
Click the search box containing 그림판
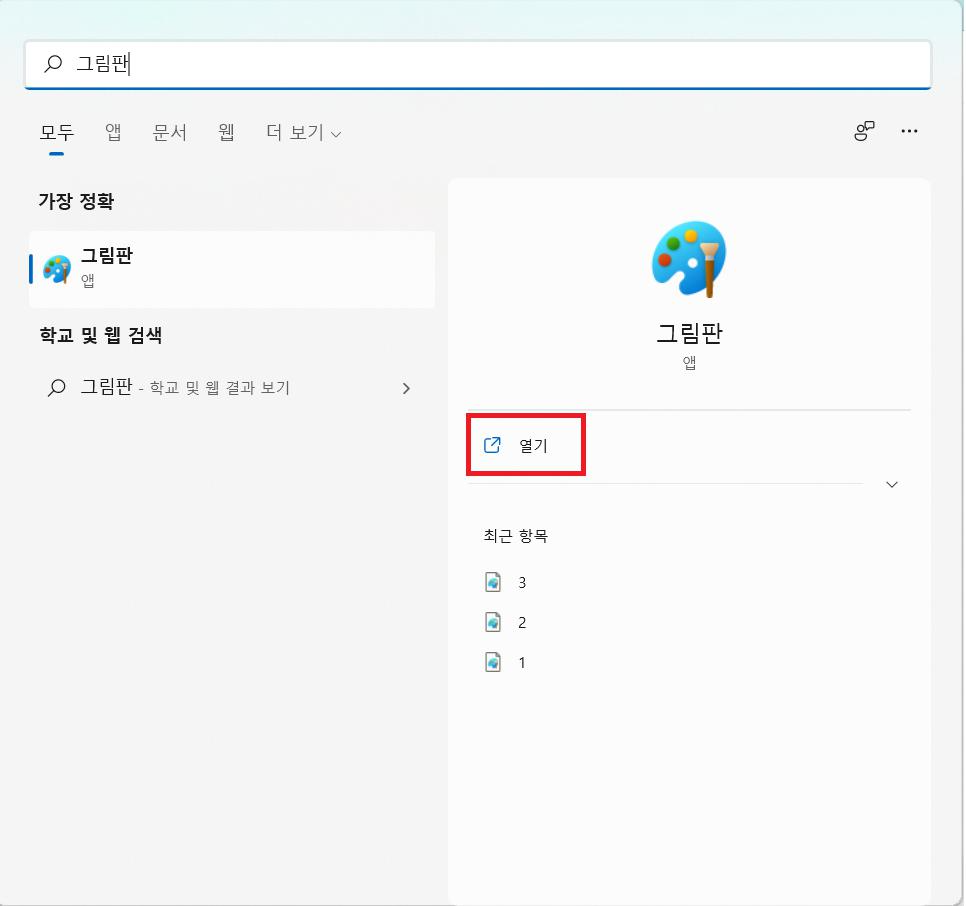[477, 64]
